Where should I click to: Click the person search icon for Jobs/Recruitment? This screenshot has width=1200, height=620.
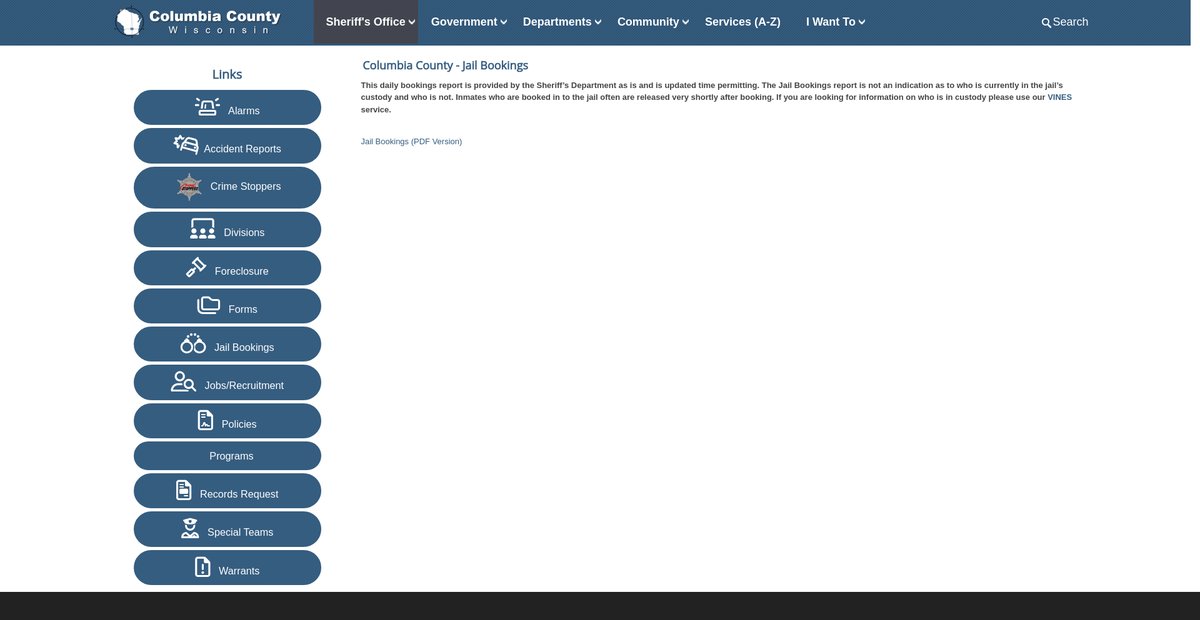(x=183, y=382)
